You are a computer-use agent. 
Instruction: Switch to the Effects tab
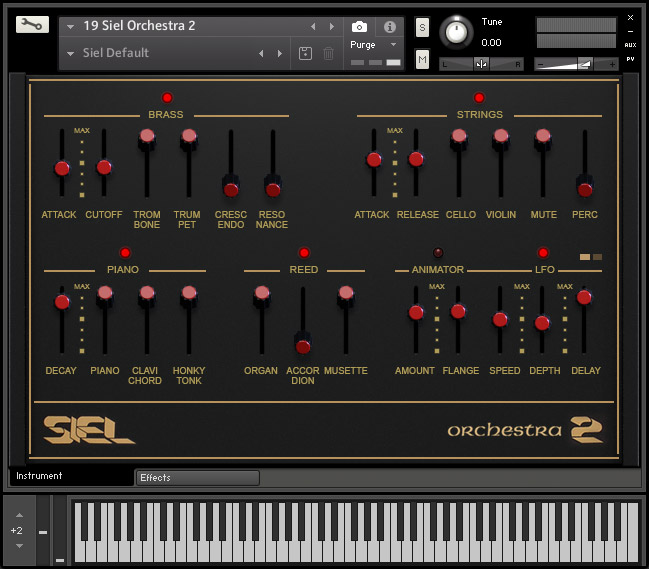tap(197, 478)
